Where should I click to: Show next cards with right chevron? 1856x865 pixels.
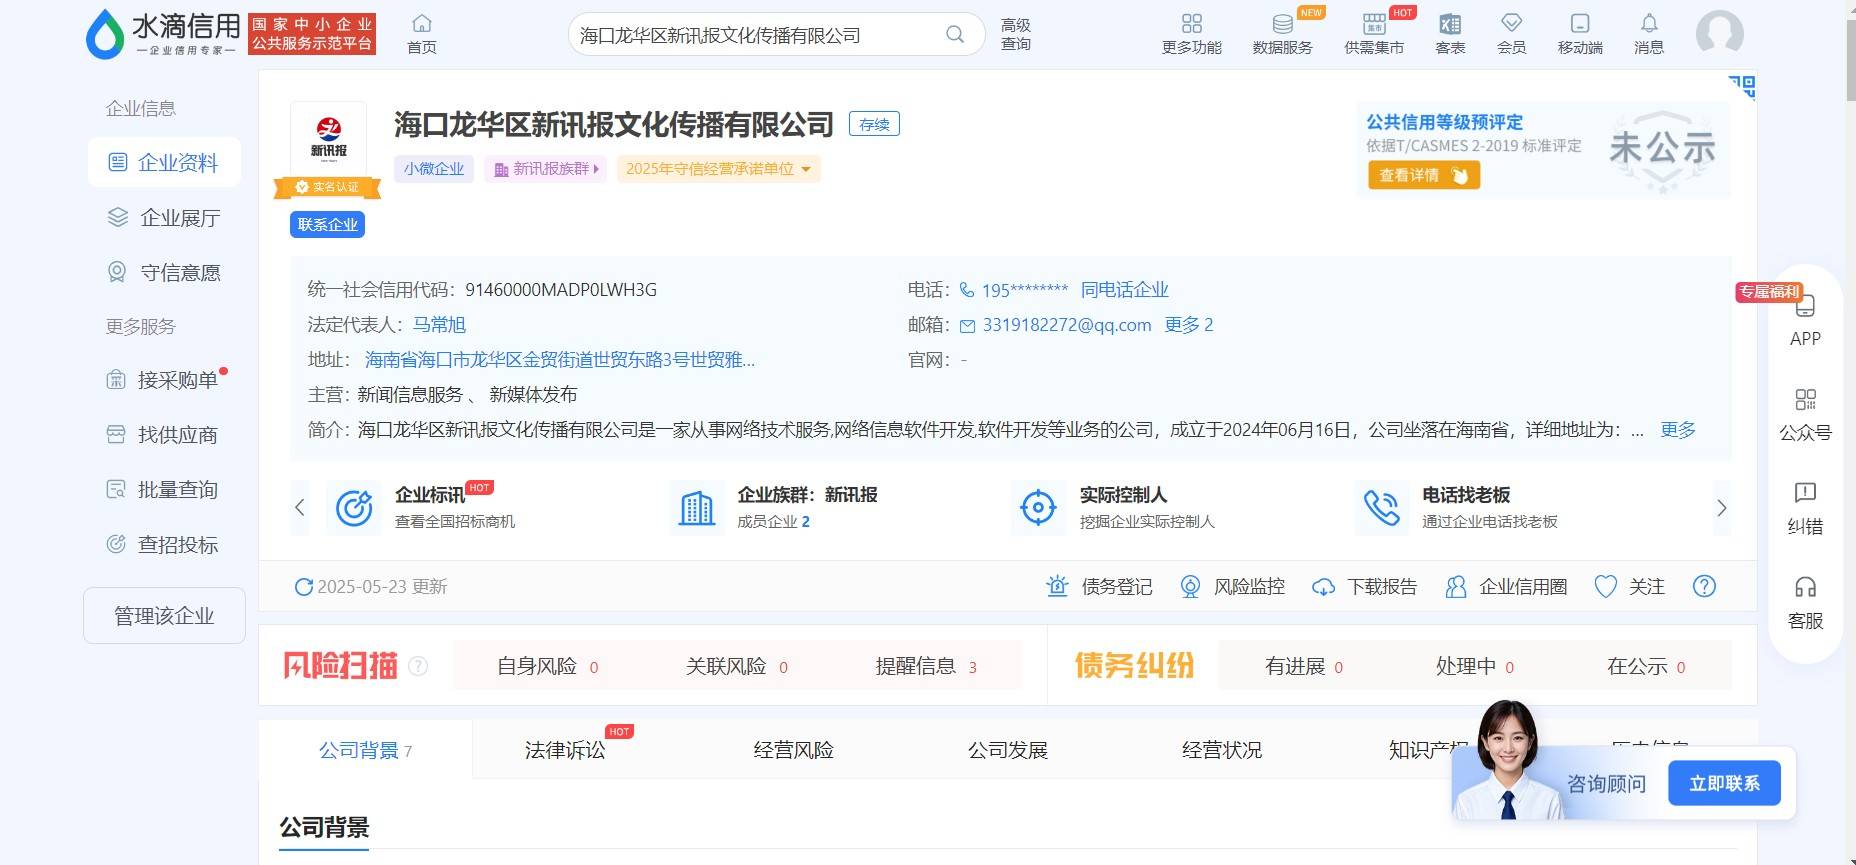1721,507
